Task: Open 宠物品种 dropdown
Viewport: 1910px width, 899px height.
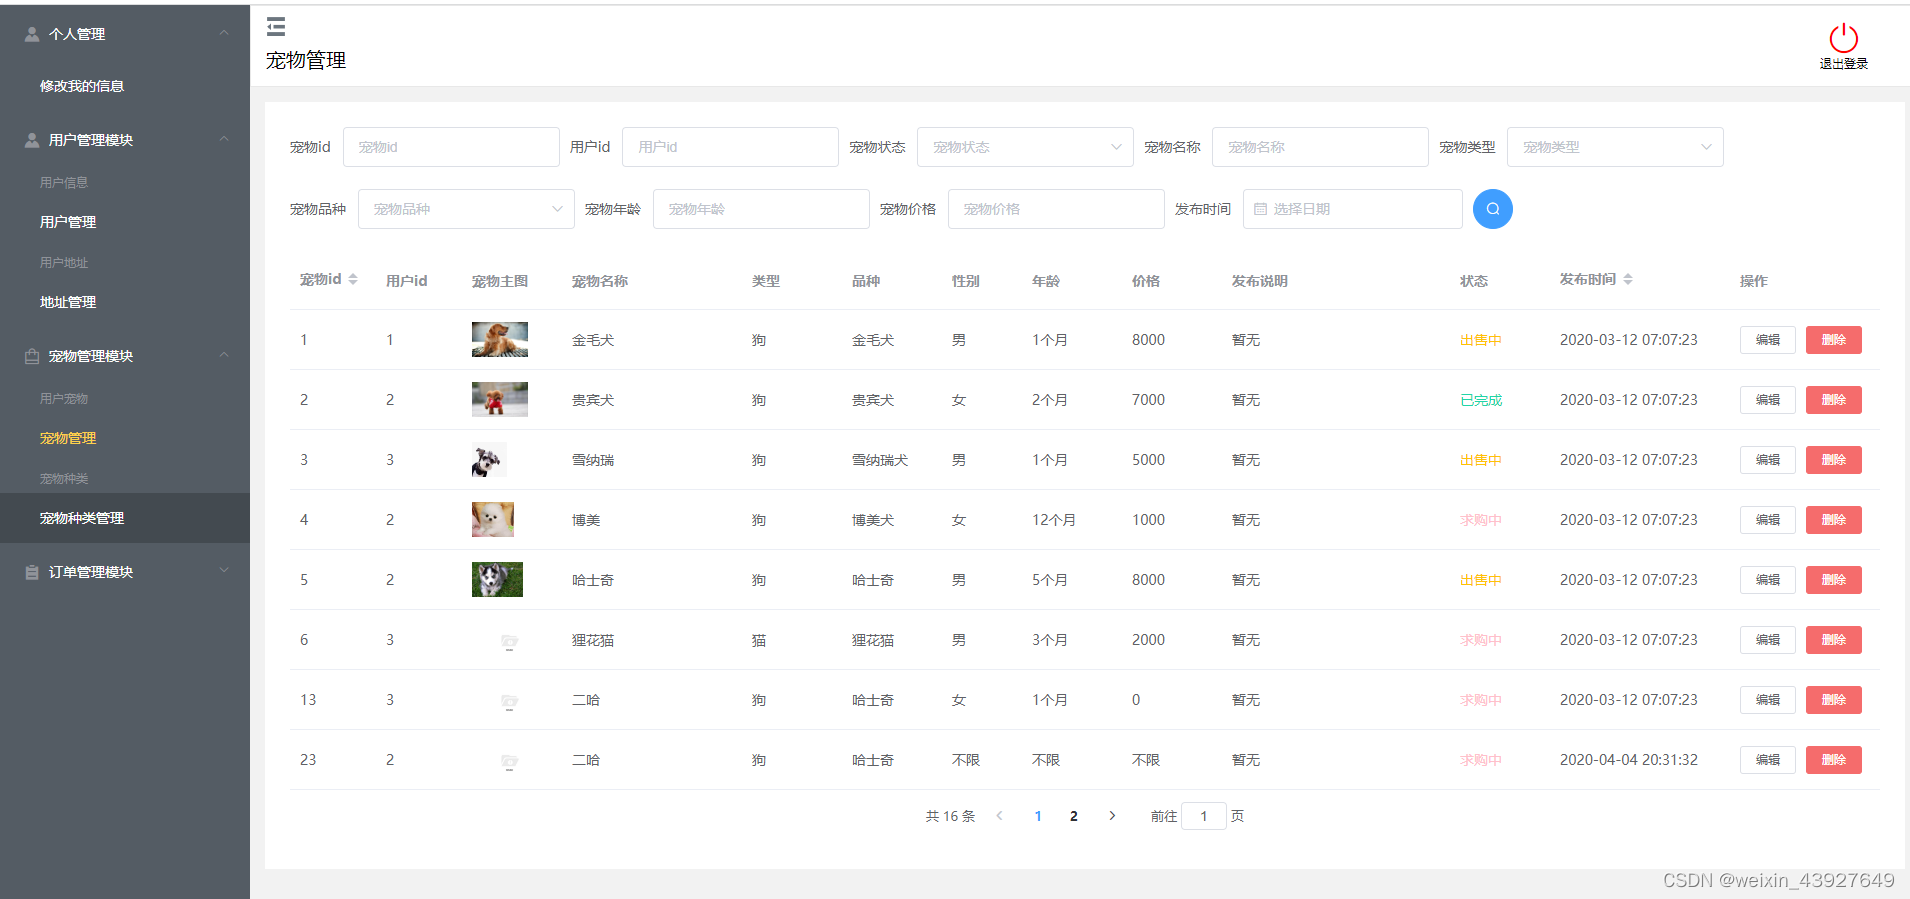Action: pyautogui.click(x=466, y=209)
